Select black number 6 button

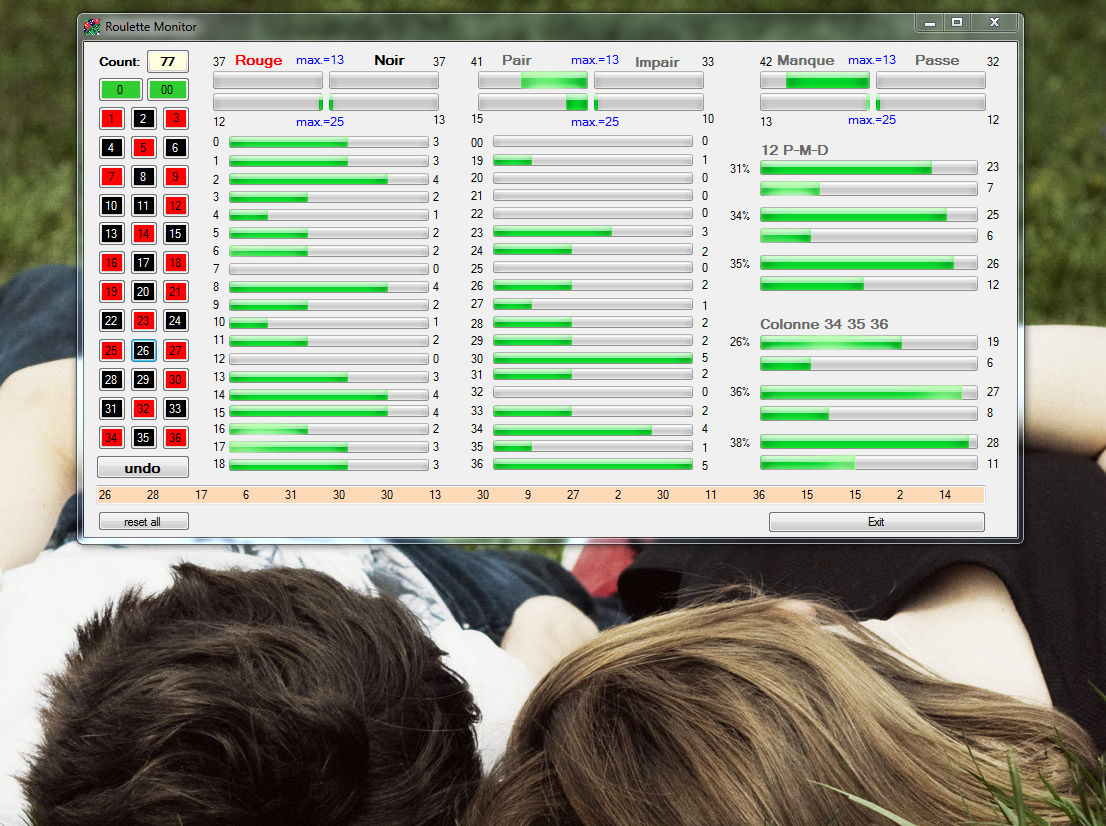tap(176, 147)
